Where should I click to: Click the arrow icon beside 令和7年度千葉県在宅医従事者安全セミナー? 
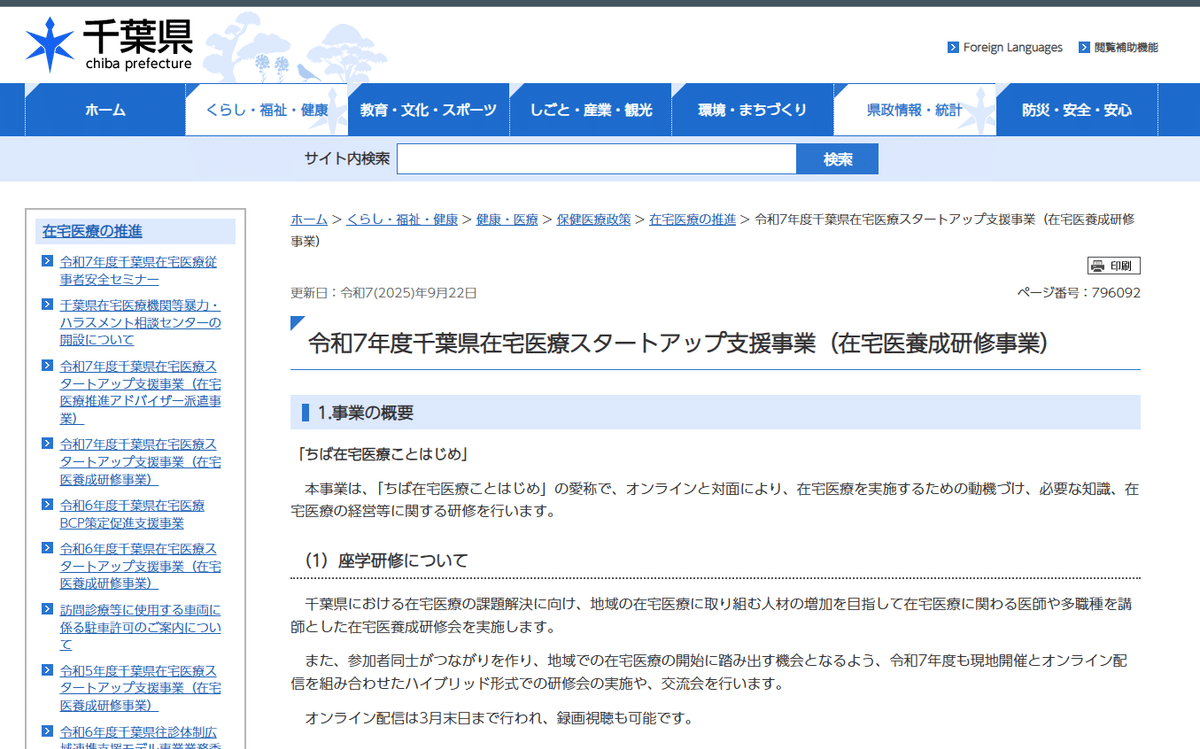(46, 261)
